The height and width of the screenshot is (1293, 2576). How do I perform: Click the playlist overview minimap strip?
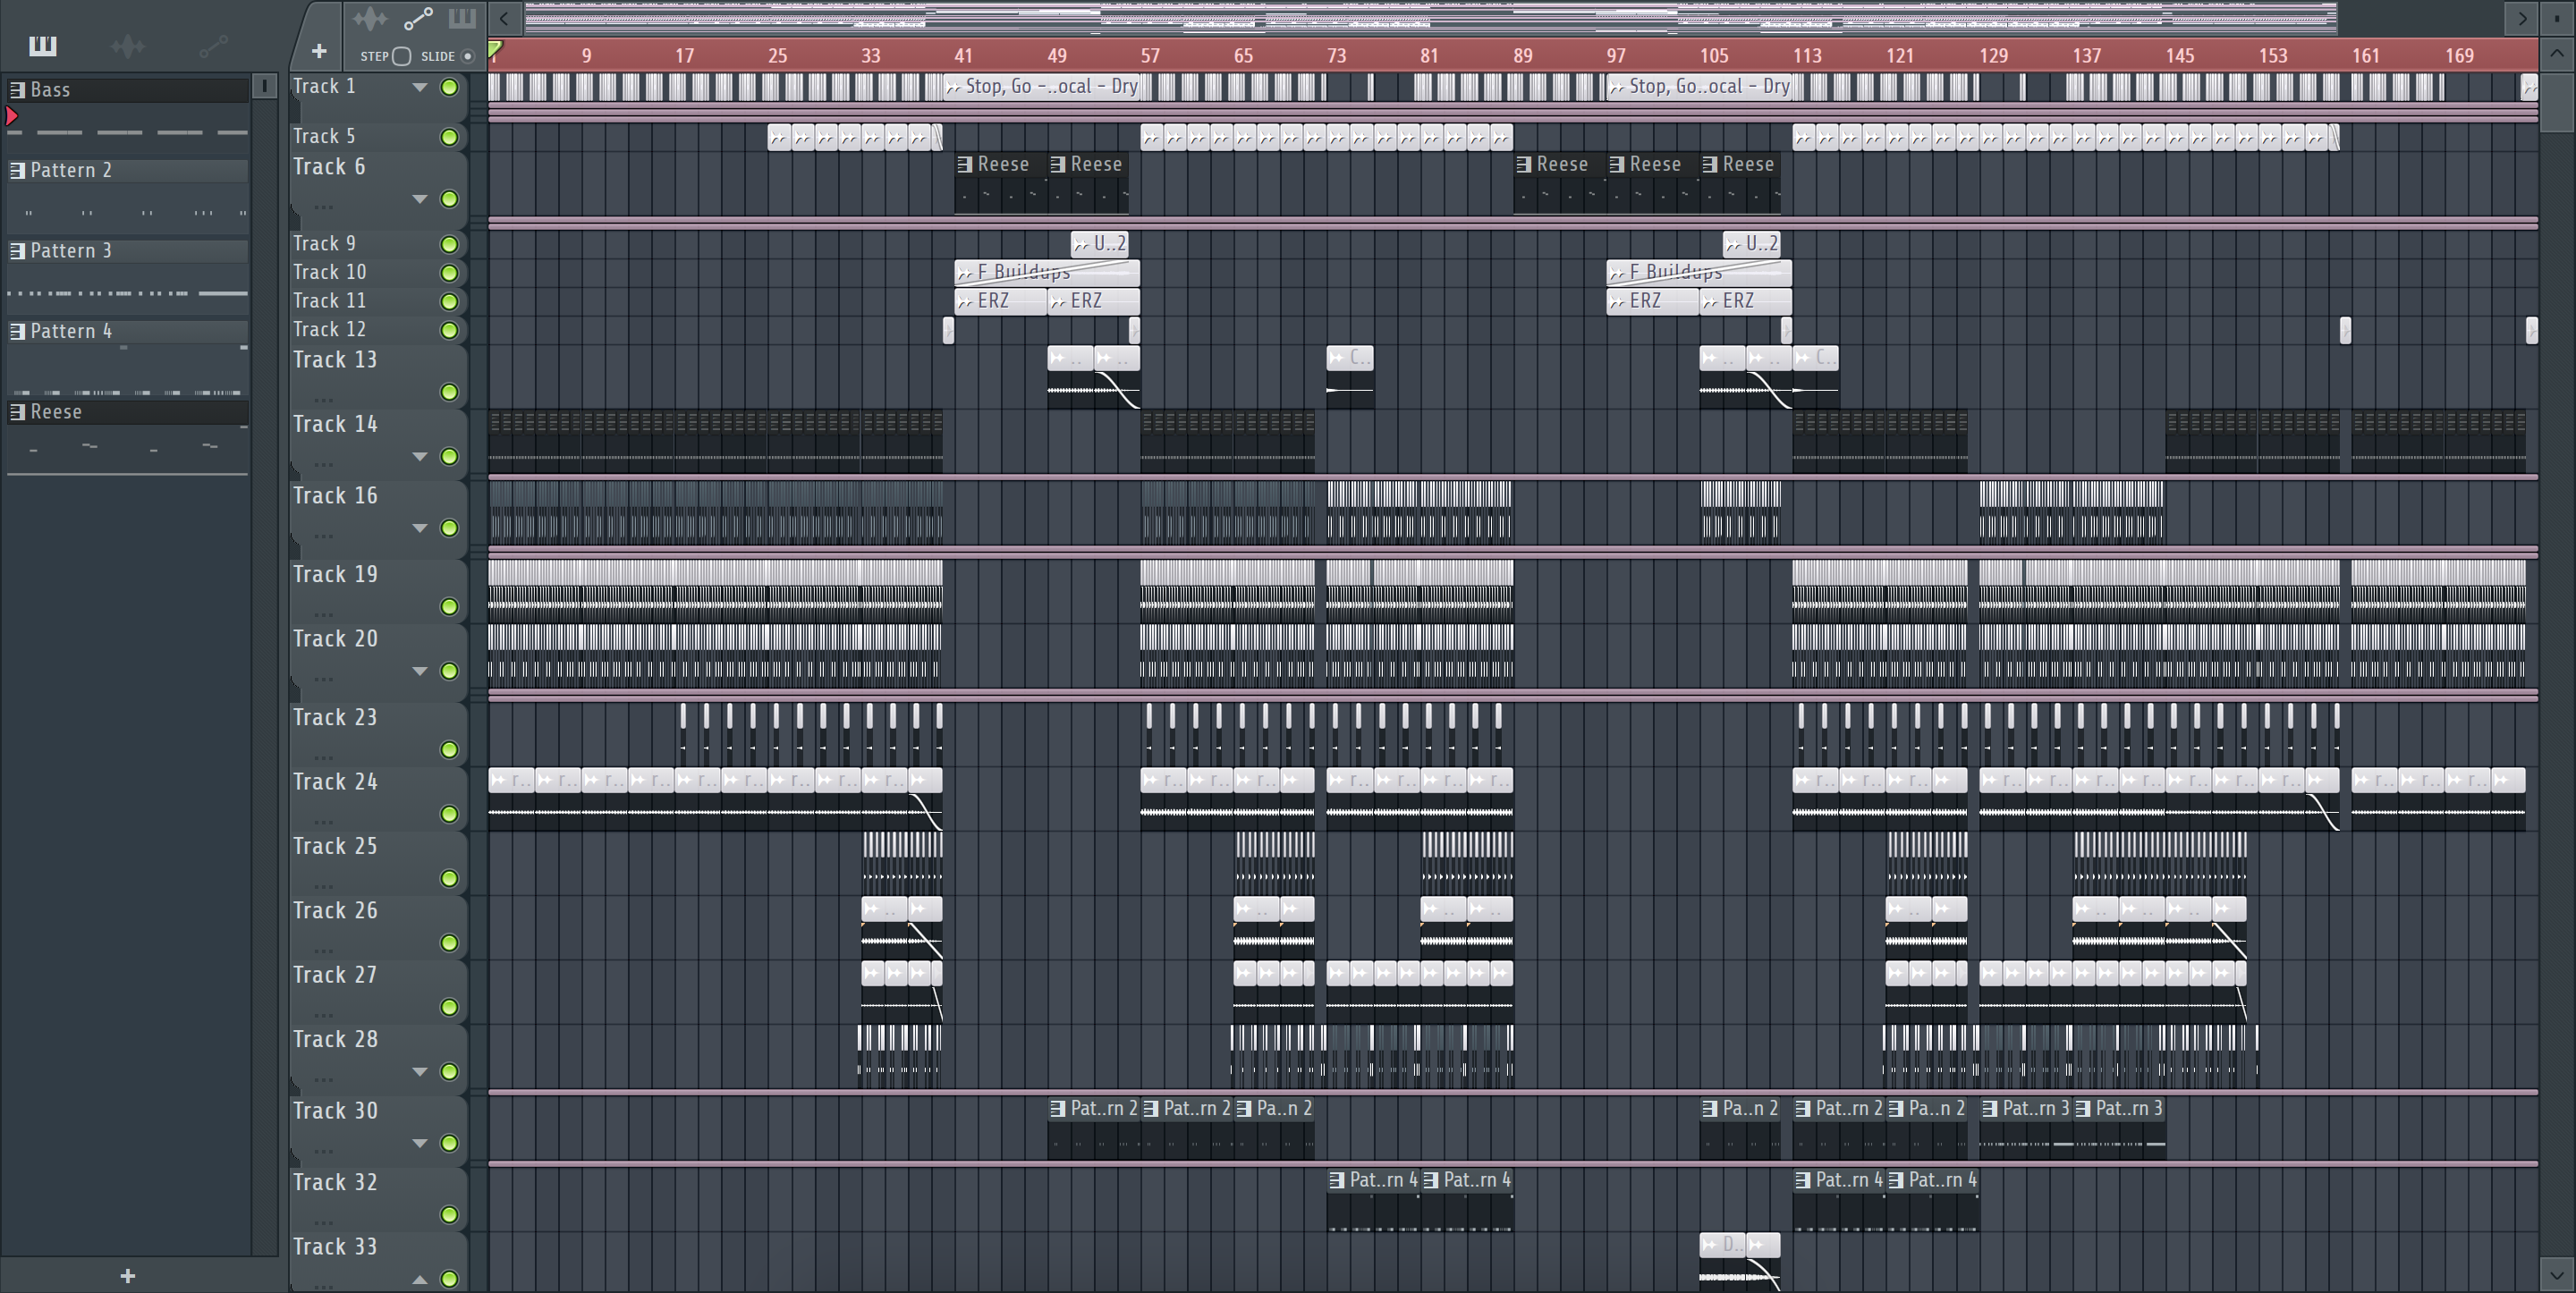pyautogui.click(x=1430, y=18)
